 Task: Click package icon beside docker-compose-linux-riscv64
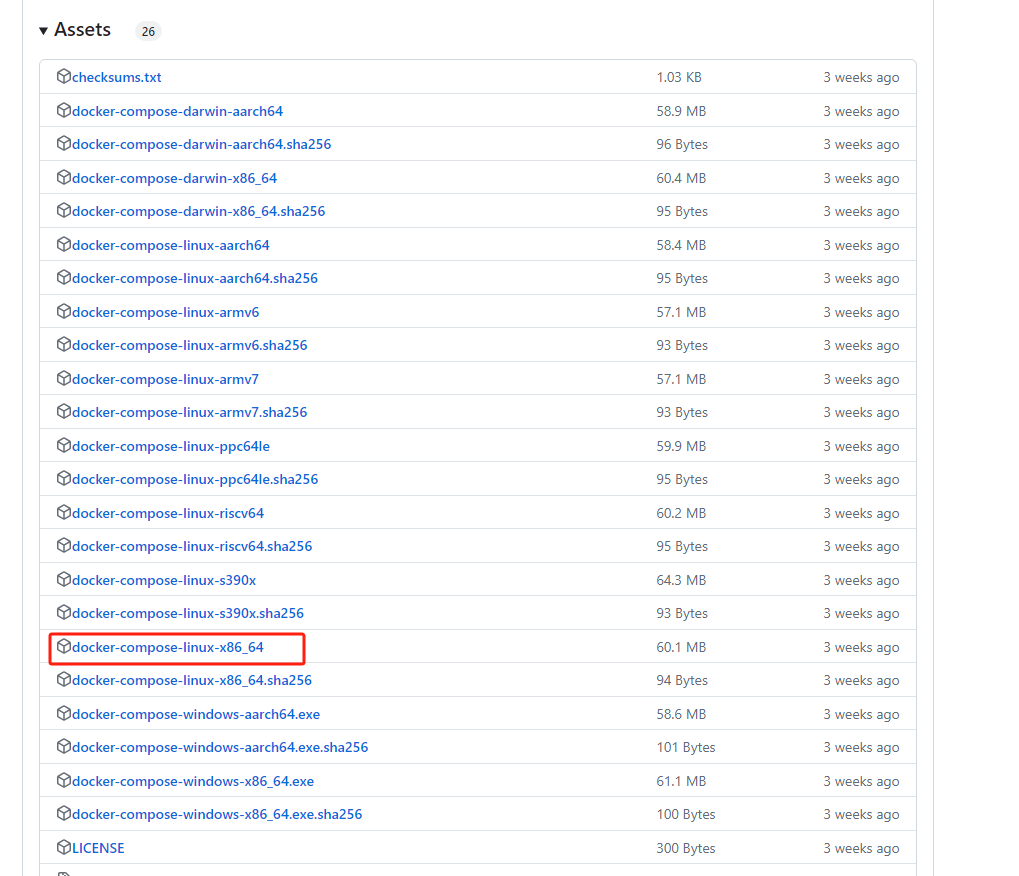click(x=64, y=513)
